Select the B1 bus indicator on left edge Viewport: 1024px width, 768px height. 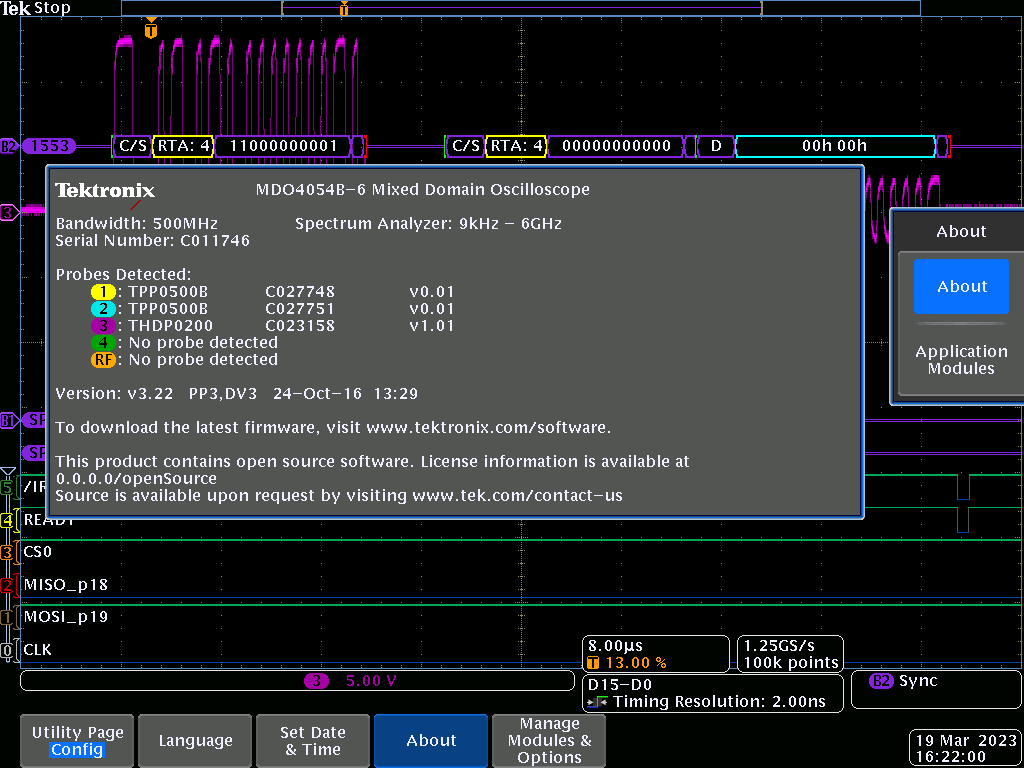tap(8, 421)
